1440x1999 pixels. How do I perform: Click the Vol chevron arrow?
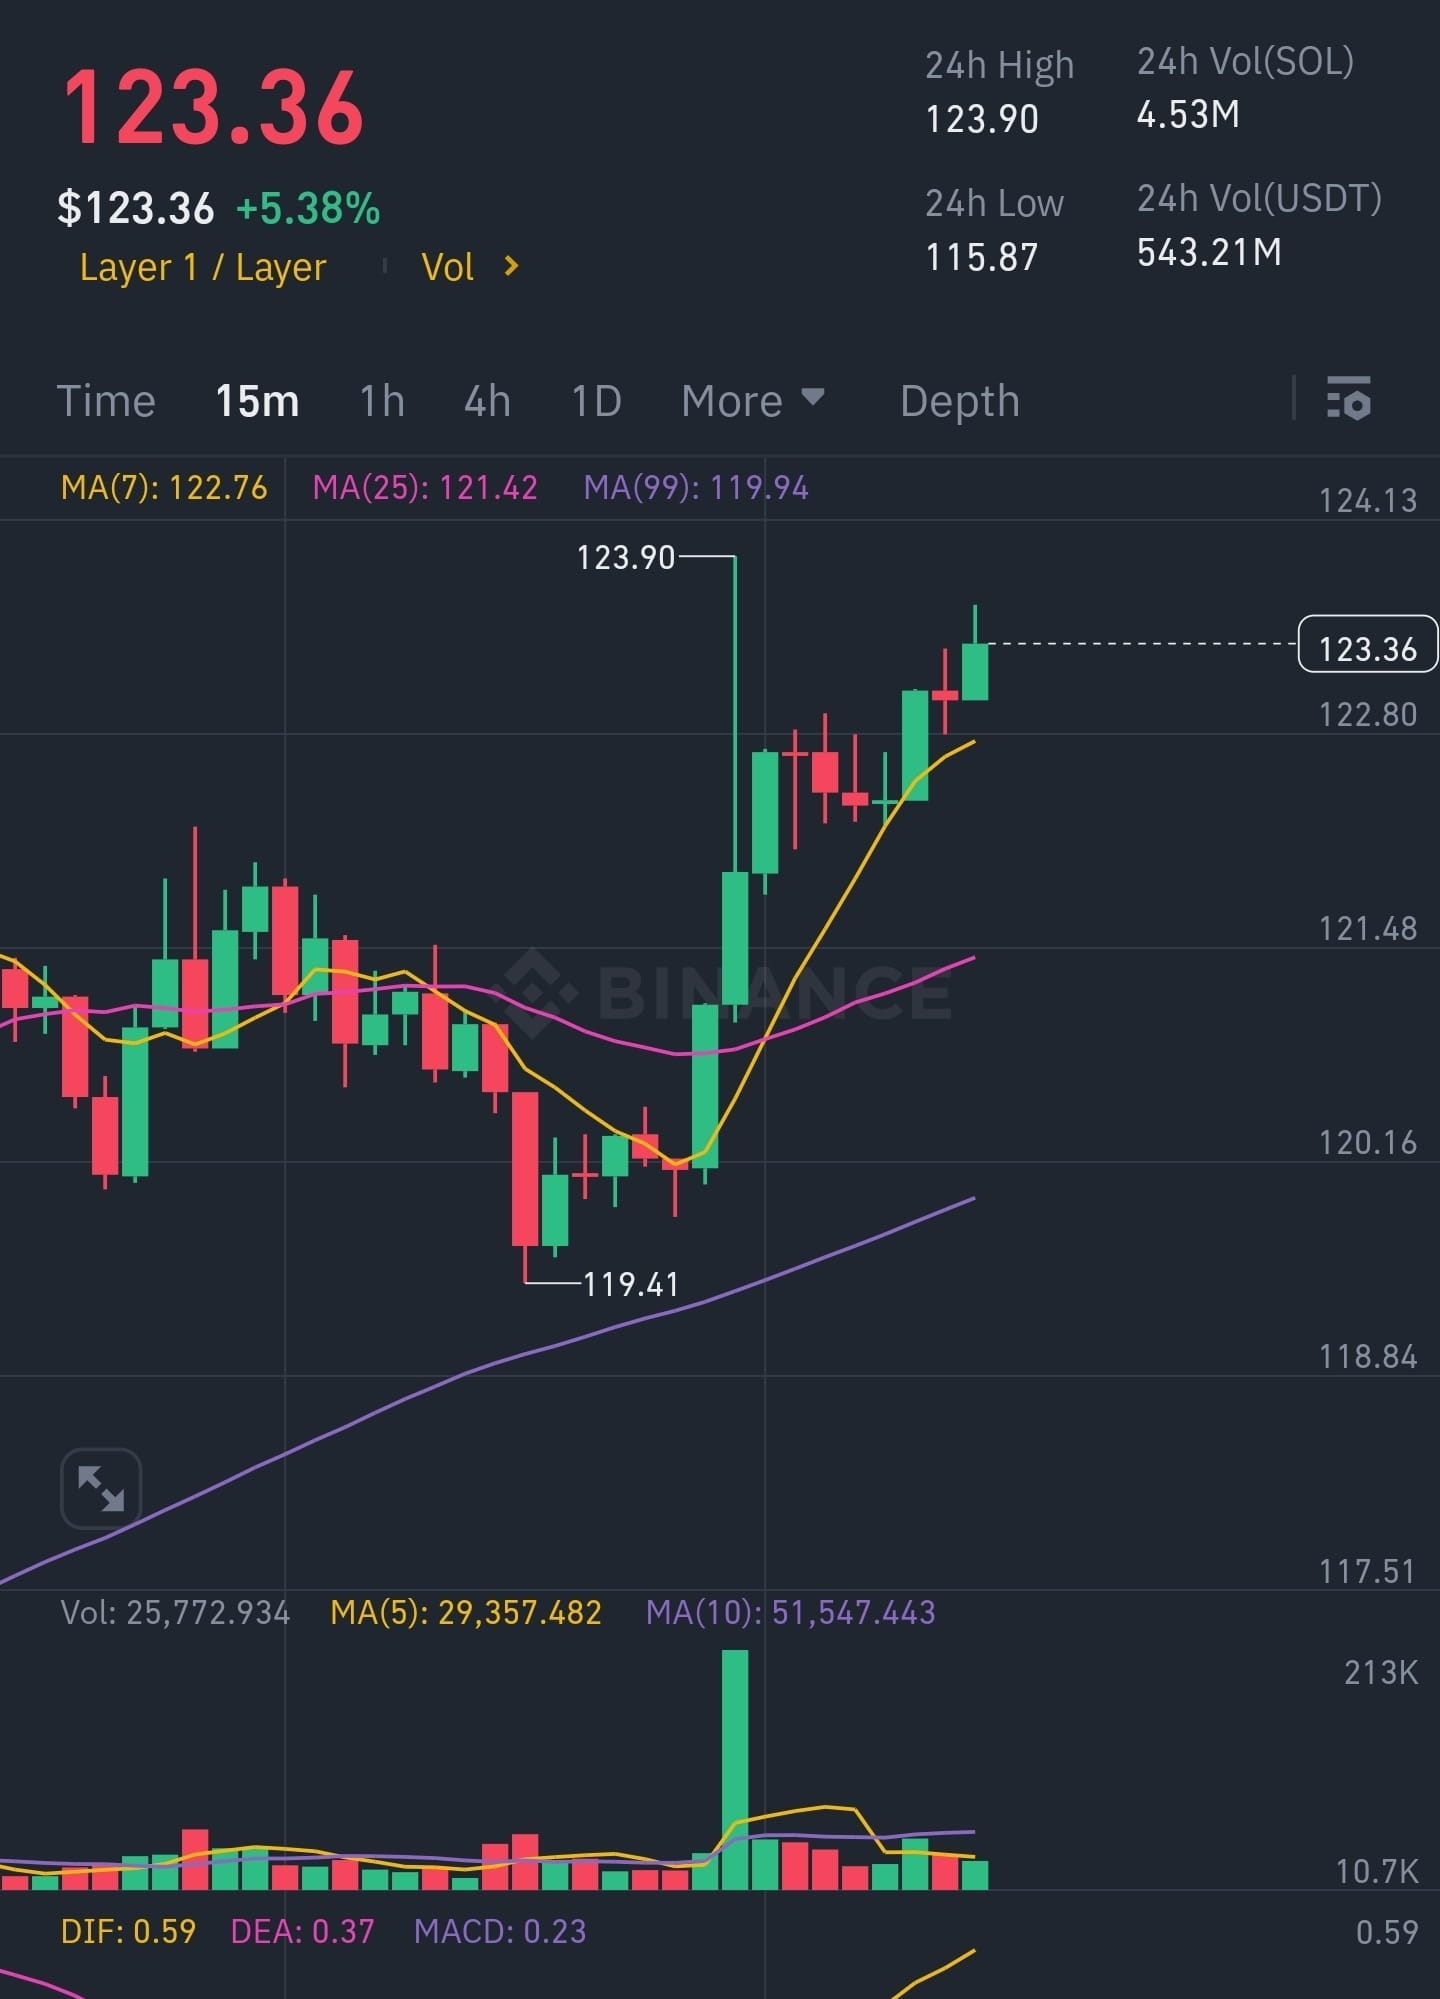point(511,266)
